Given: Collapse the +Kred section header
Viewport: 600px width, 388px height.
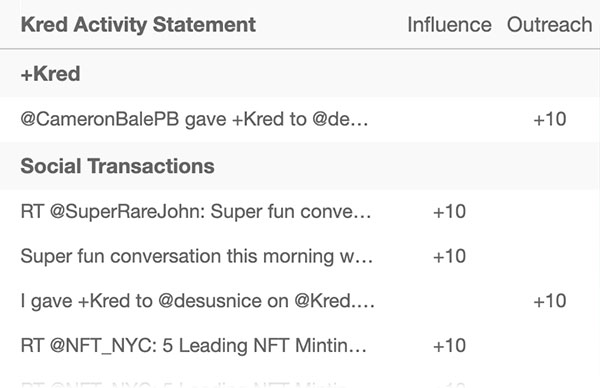Looking at the screenshot, I should [x=300, y=73].
